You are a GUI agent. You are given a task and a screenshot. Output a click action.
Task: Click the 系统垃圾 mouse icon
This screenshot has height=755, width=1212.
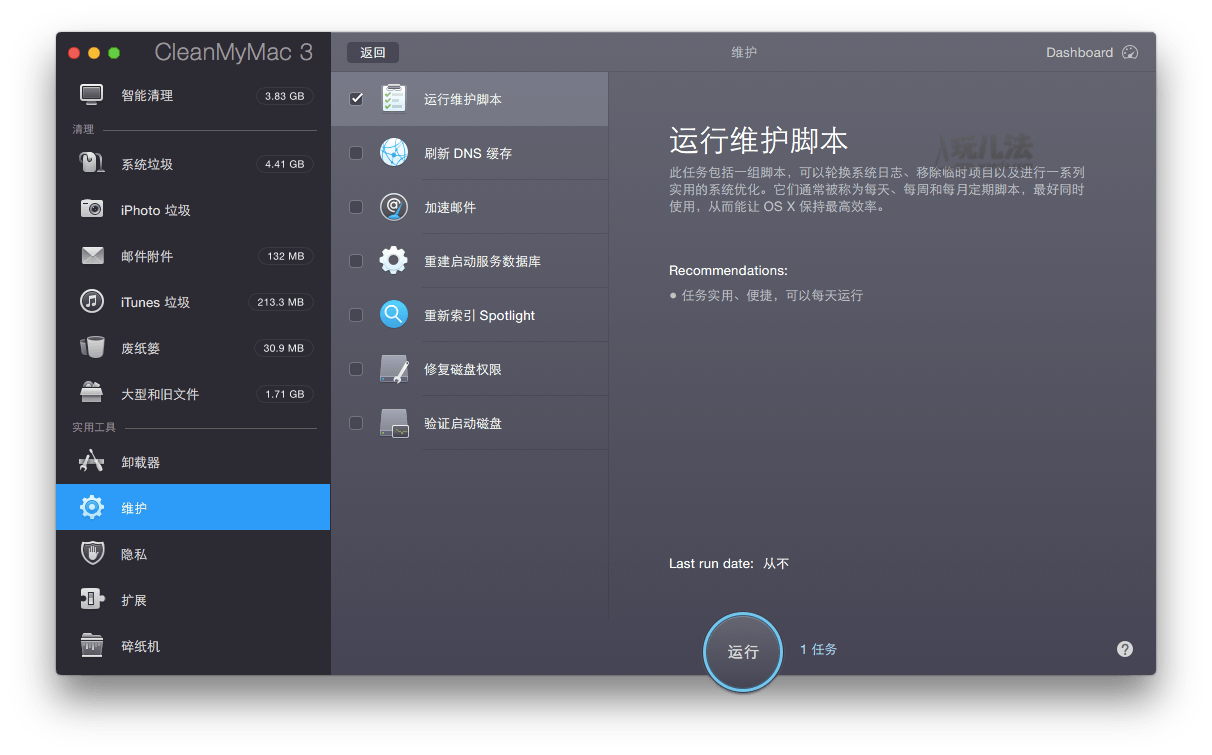tap(92, 163)
